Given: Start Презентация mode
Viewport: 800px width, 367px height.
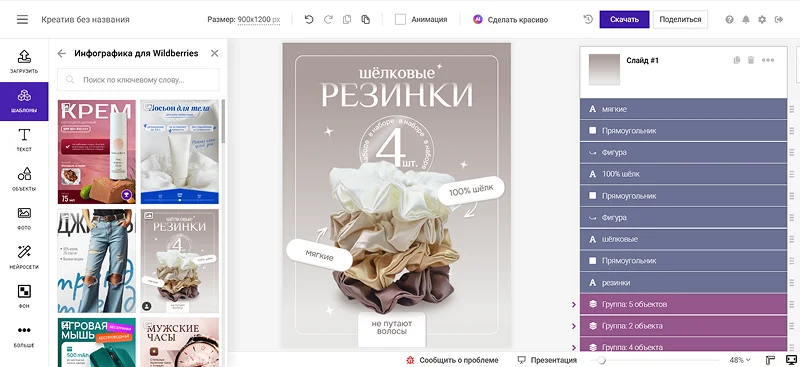Looking at the screenshot, I should [547, 360].
